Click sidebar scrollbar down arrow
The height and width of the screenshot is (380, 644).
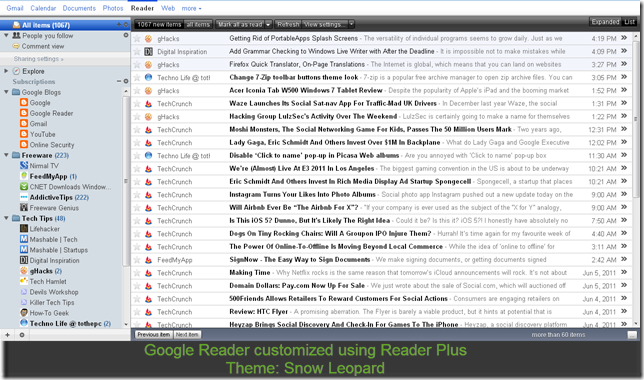(126, 324)
